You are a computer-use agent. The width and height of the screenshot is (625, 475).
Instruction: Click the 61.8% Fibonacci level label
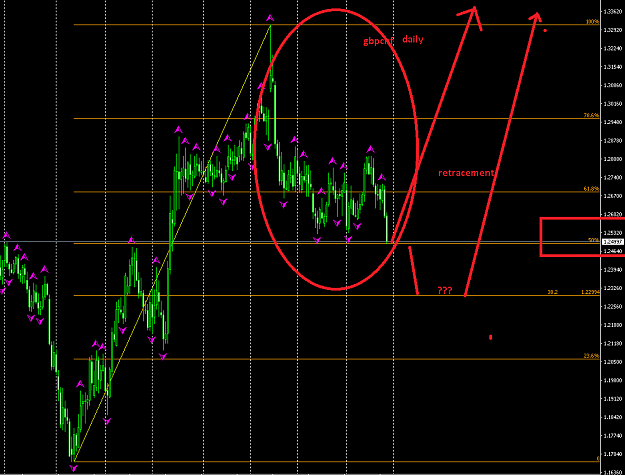pyautogui.click(x=592, y=189)
